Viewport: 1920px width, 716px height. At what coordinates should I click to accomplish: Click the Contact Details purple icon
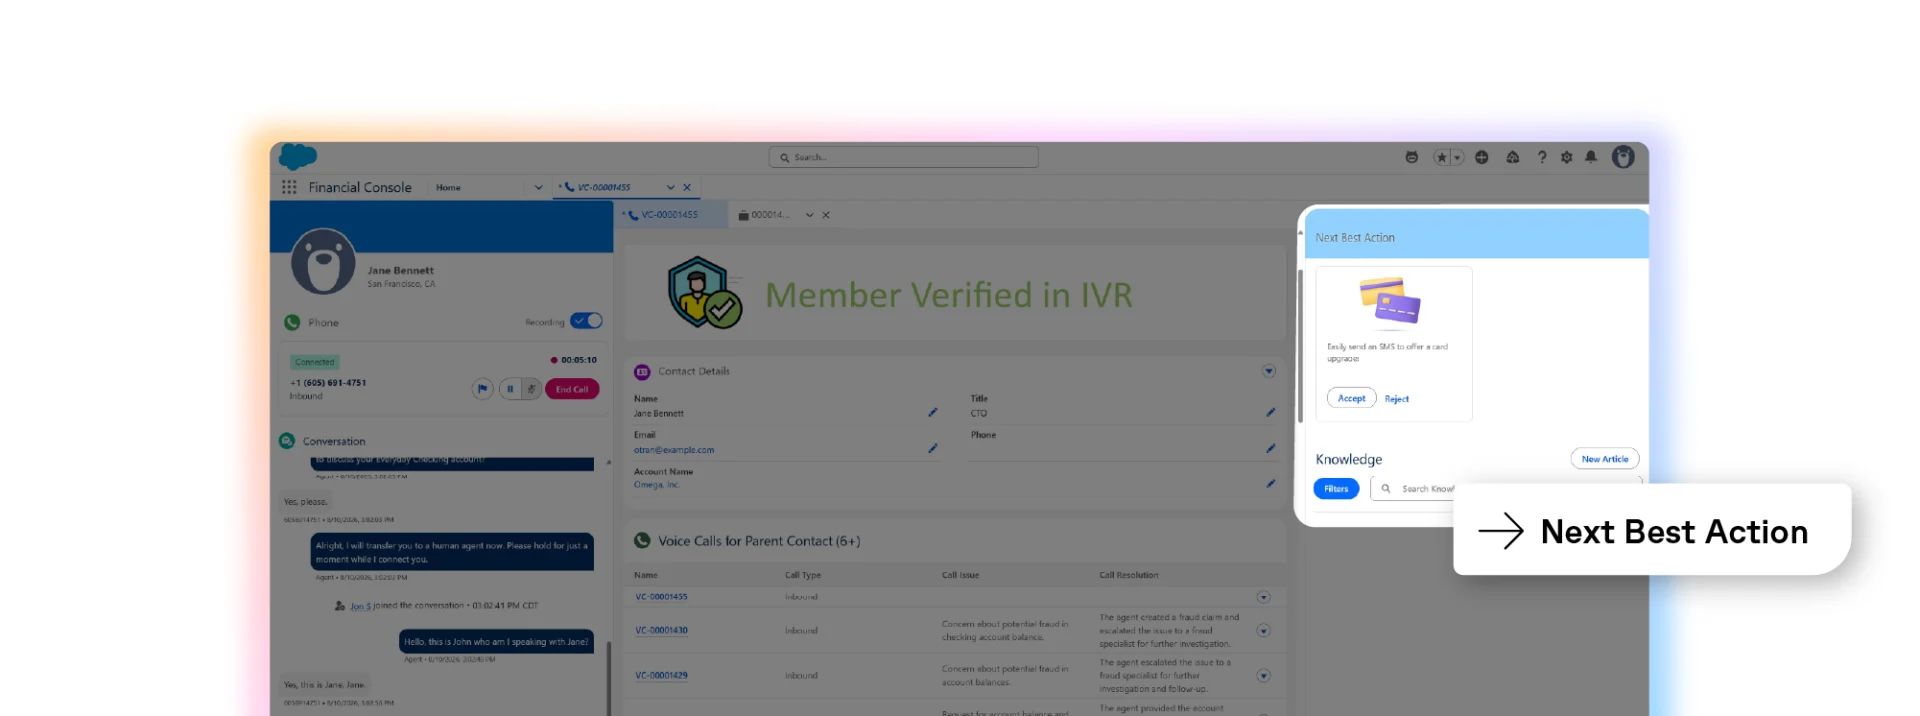[x=642, y=372]
